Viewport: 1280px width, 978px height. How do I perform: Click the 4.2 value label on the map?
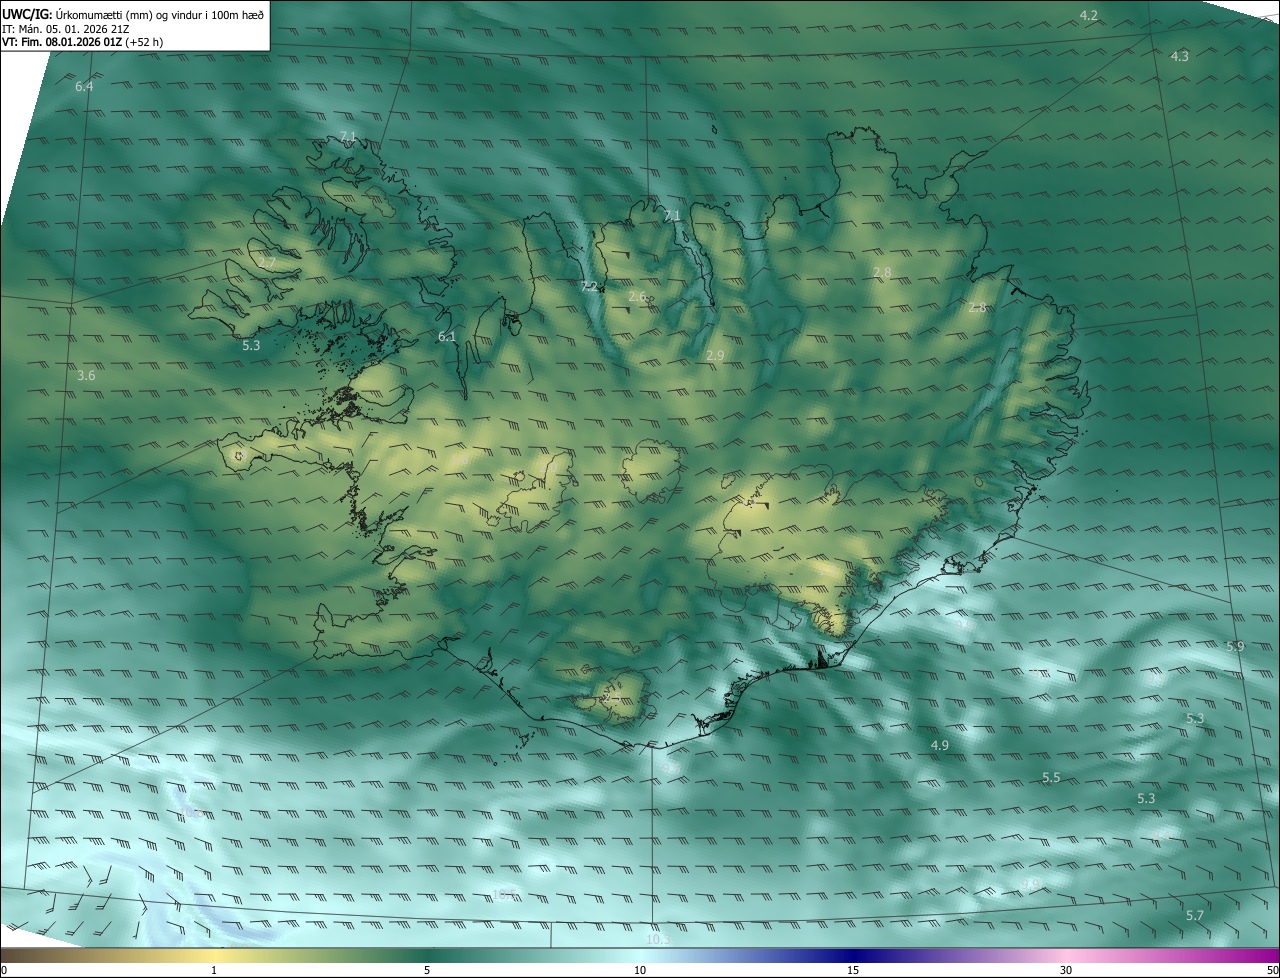(1089, 15)
